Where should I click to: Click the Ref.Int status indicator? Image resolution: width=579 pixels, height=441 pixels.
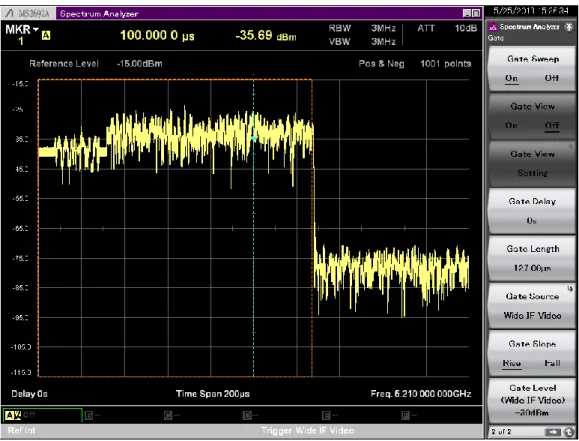(21, 431)
